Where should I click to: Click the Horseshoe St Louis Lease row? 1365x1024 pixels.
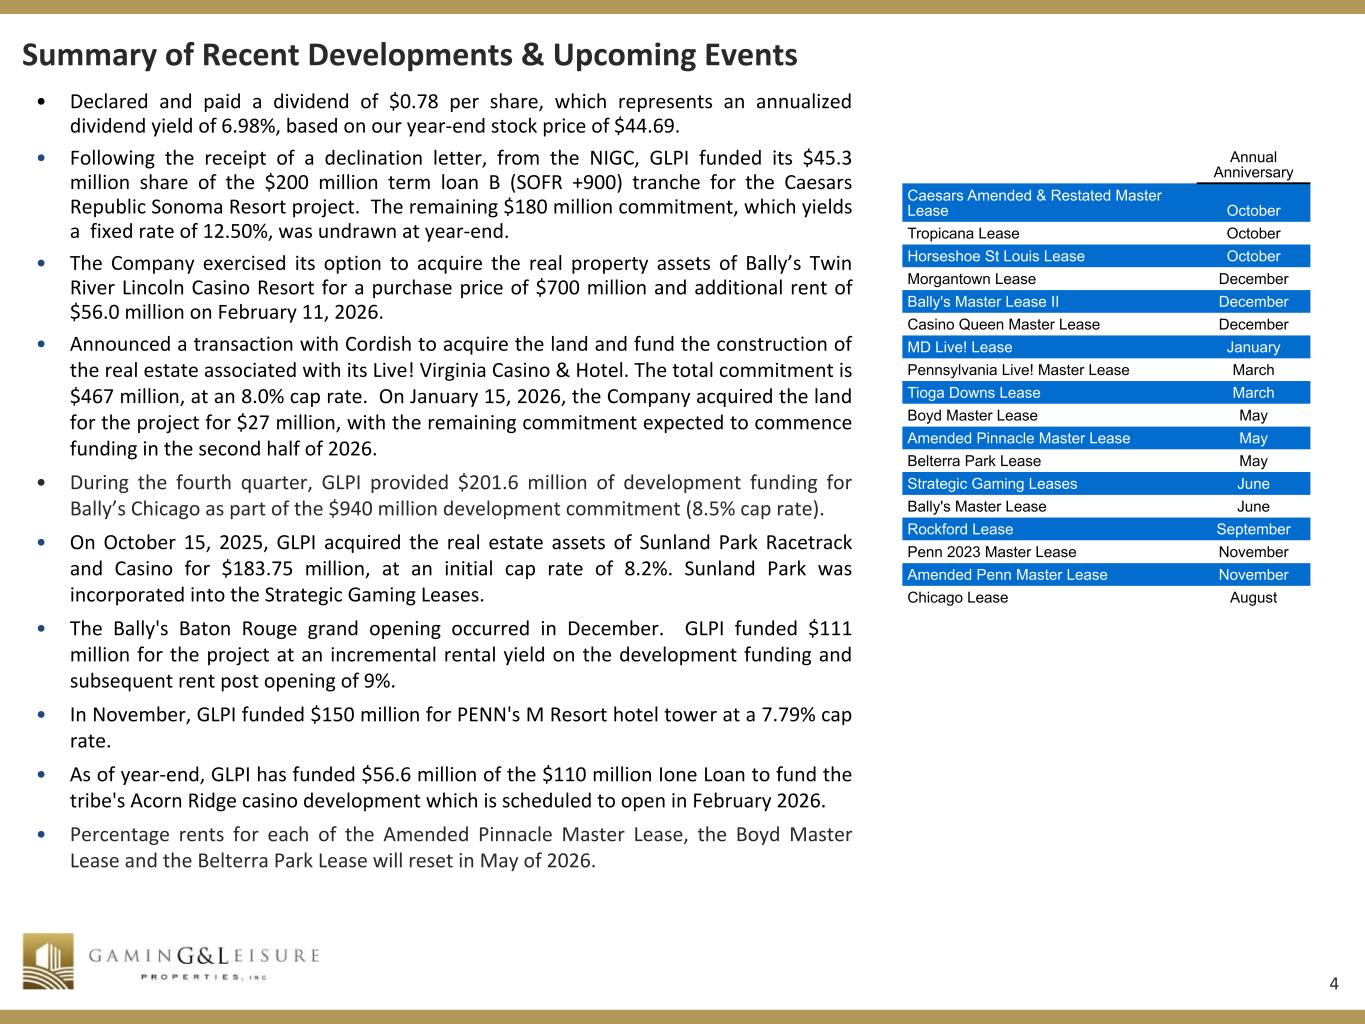1105,256
